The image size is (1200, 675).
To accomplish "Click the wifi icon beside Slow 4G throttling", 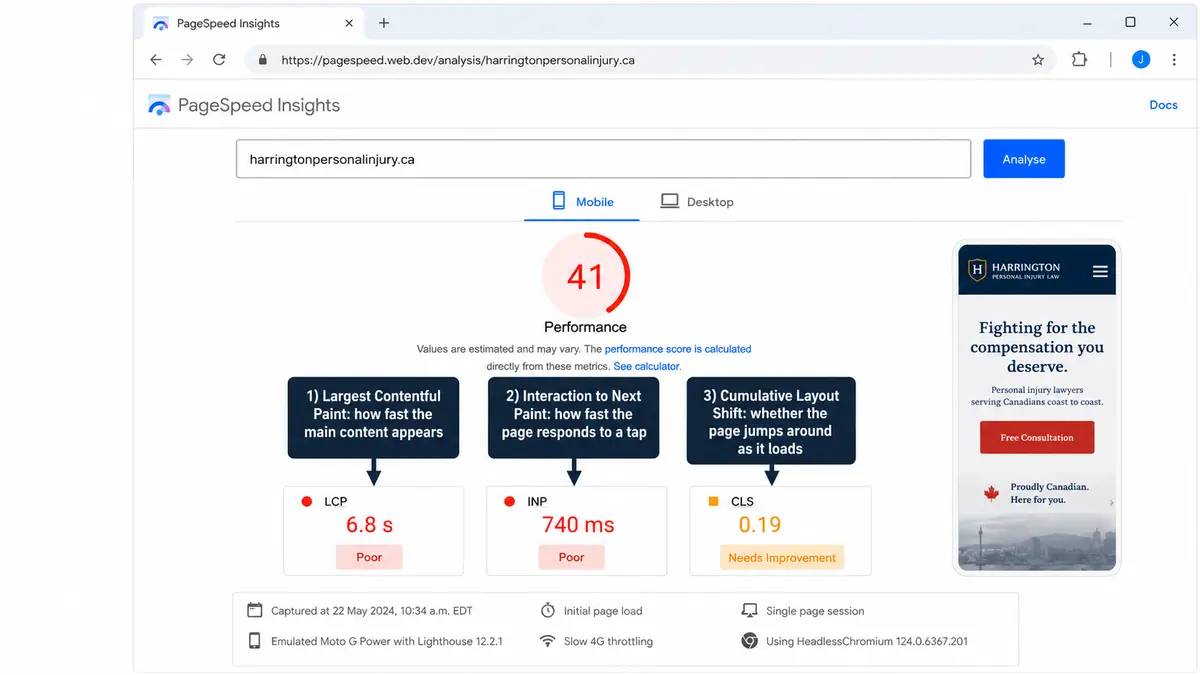I will (547, 641).
